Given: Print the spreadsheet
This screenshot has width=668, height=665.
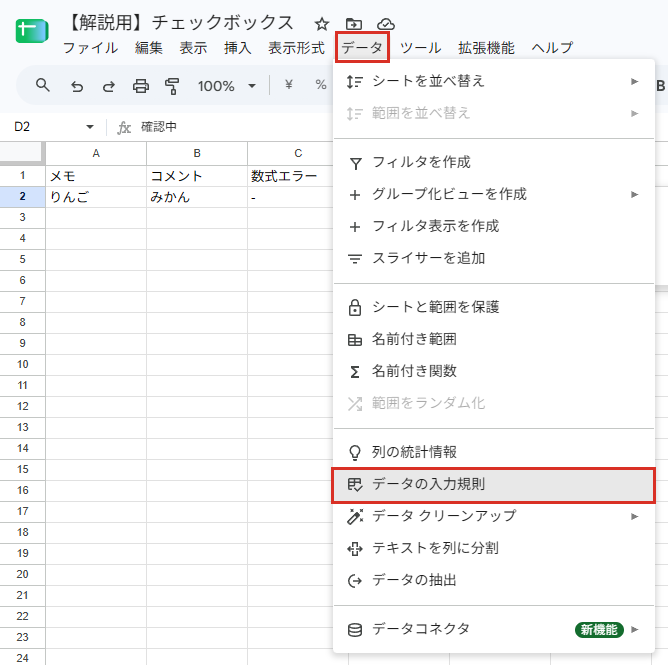Looking at the screenshot, I should 141,86.
